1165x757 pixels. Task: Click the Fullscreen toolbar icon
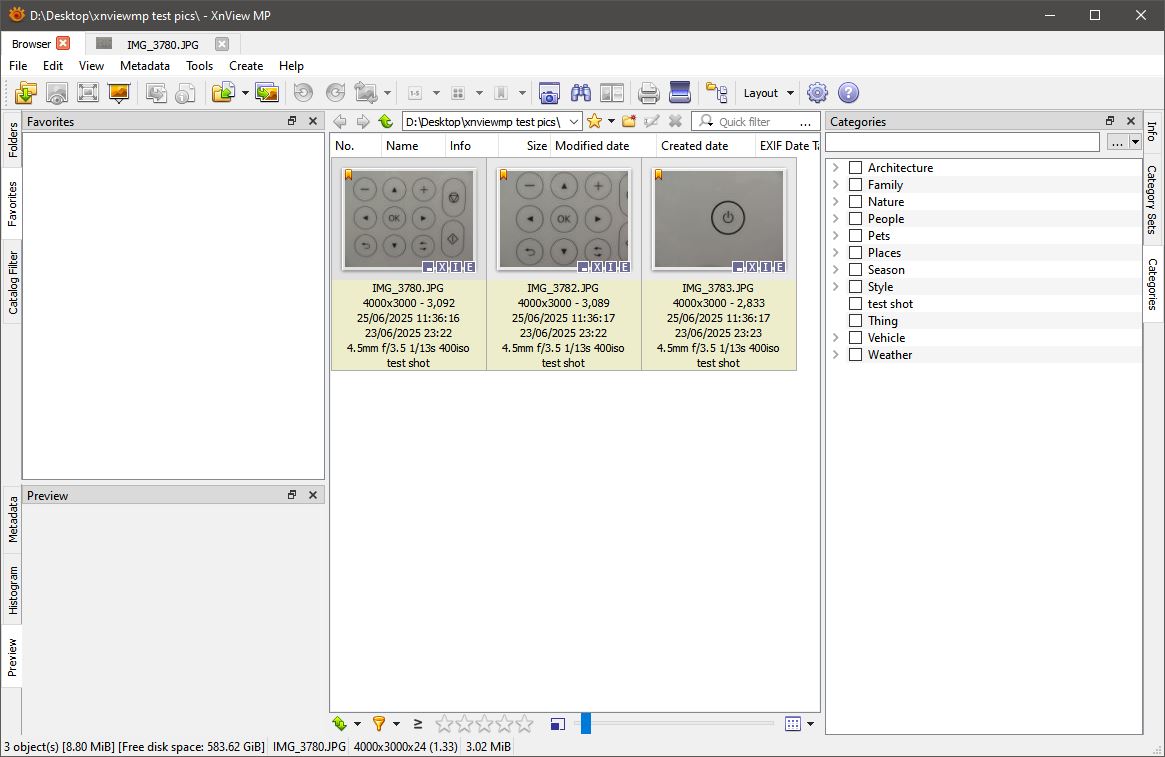pyautogui.click(x=88, y=93)
